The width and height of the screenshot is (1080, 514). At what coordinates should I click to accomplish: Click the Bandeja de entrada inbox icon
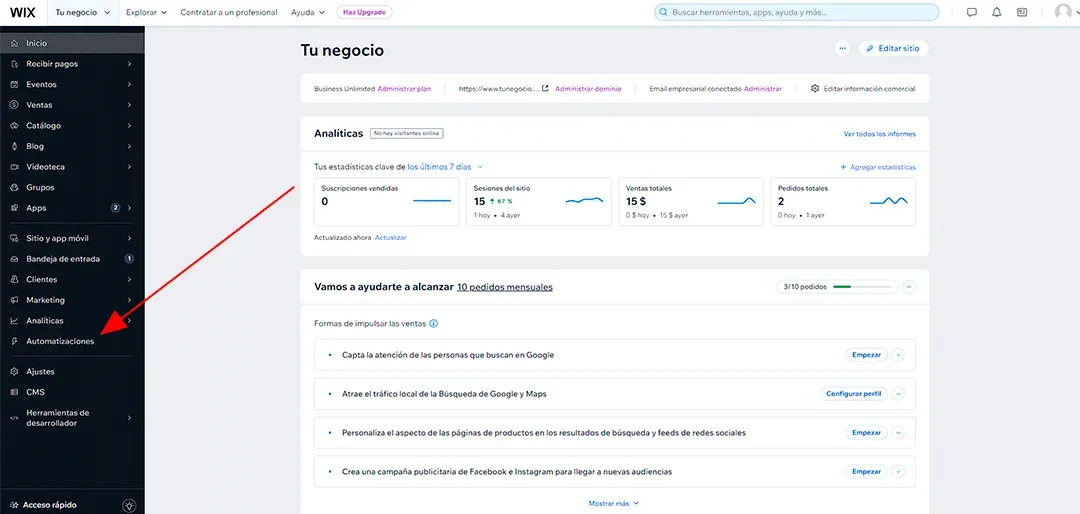(x=14, y=259)
